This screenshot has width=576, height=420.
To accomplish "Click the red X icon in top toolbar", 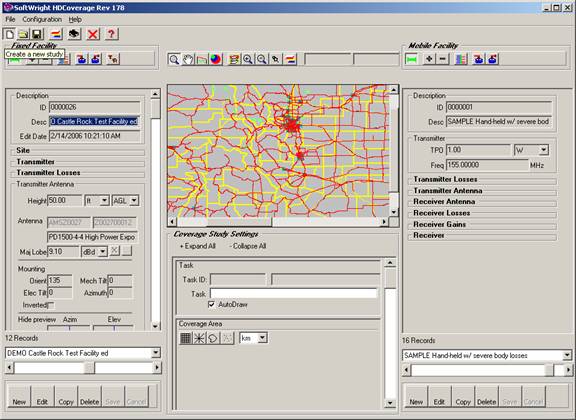I will coord(93,34).
